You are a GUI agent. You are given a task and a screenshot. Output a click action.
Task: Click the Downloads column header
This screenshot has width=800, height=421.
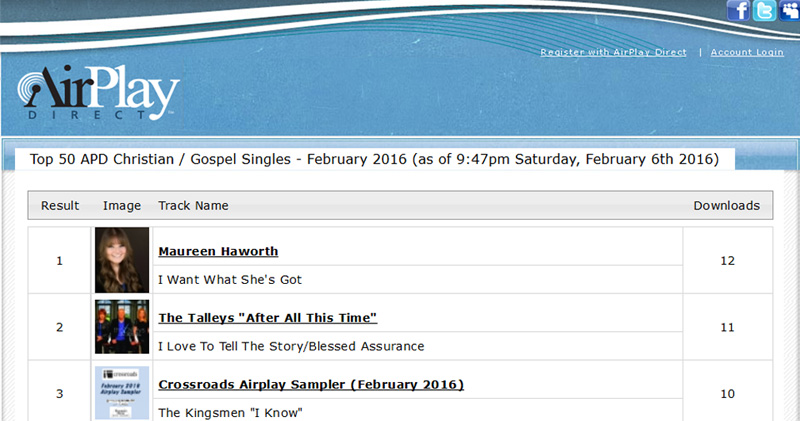tap(727, 206)
